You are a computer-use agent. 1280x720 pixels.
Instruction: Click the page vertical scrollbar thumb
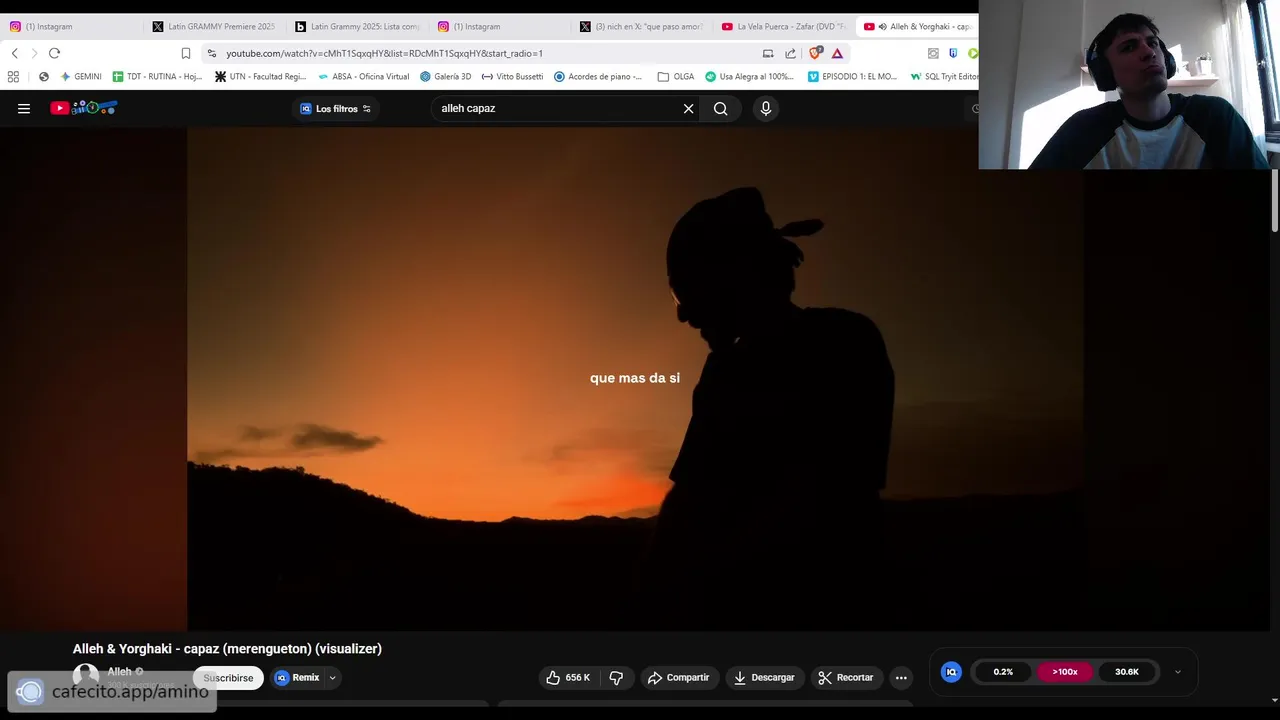click(x=1275, y=201)
